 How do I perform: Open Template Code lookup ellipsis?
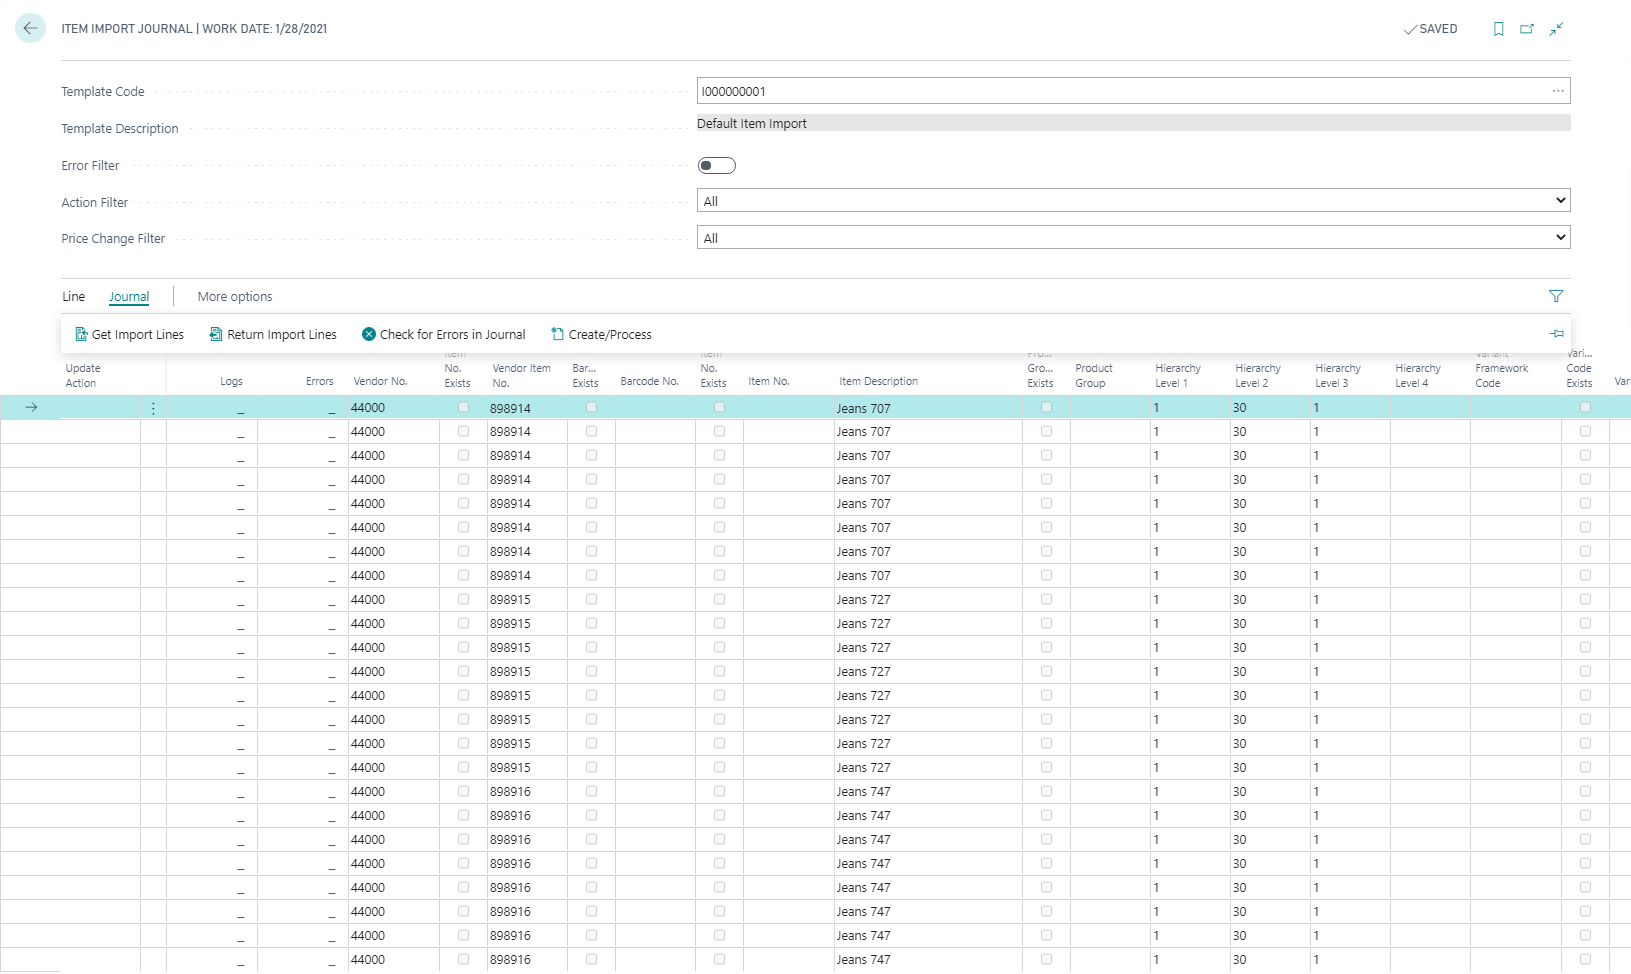[x=1557, y=91]
